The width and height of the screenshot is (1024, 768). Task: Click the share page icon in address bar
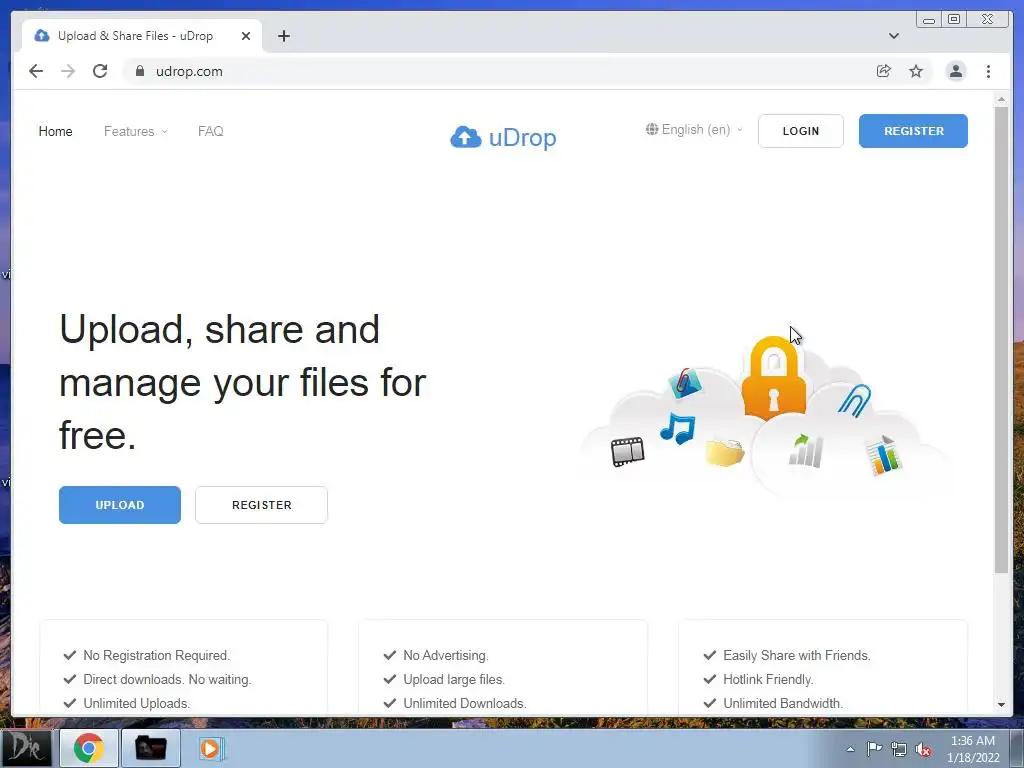pos(884,71)
